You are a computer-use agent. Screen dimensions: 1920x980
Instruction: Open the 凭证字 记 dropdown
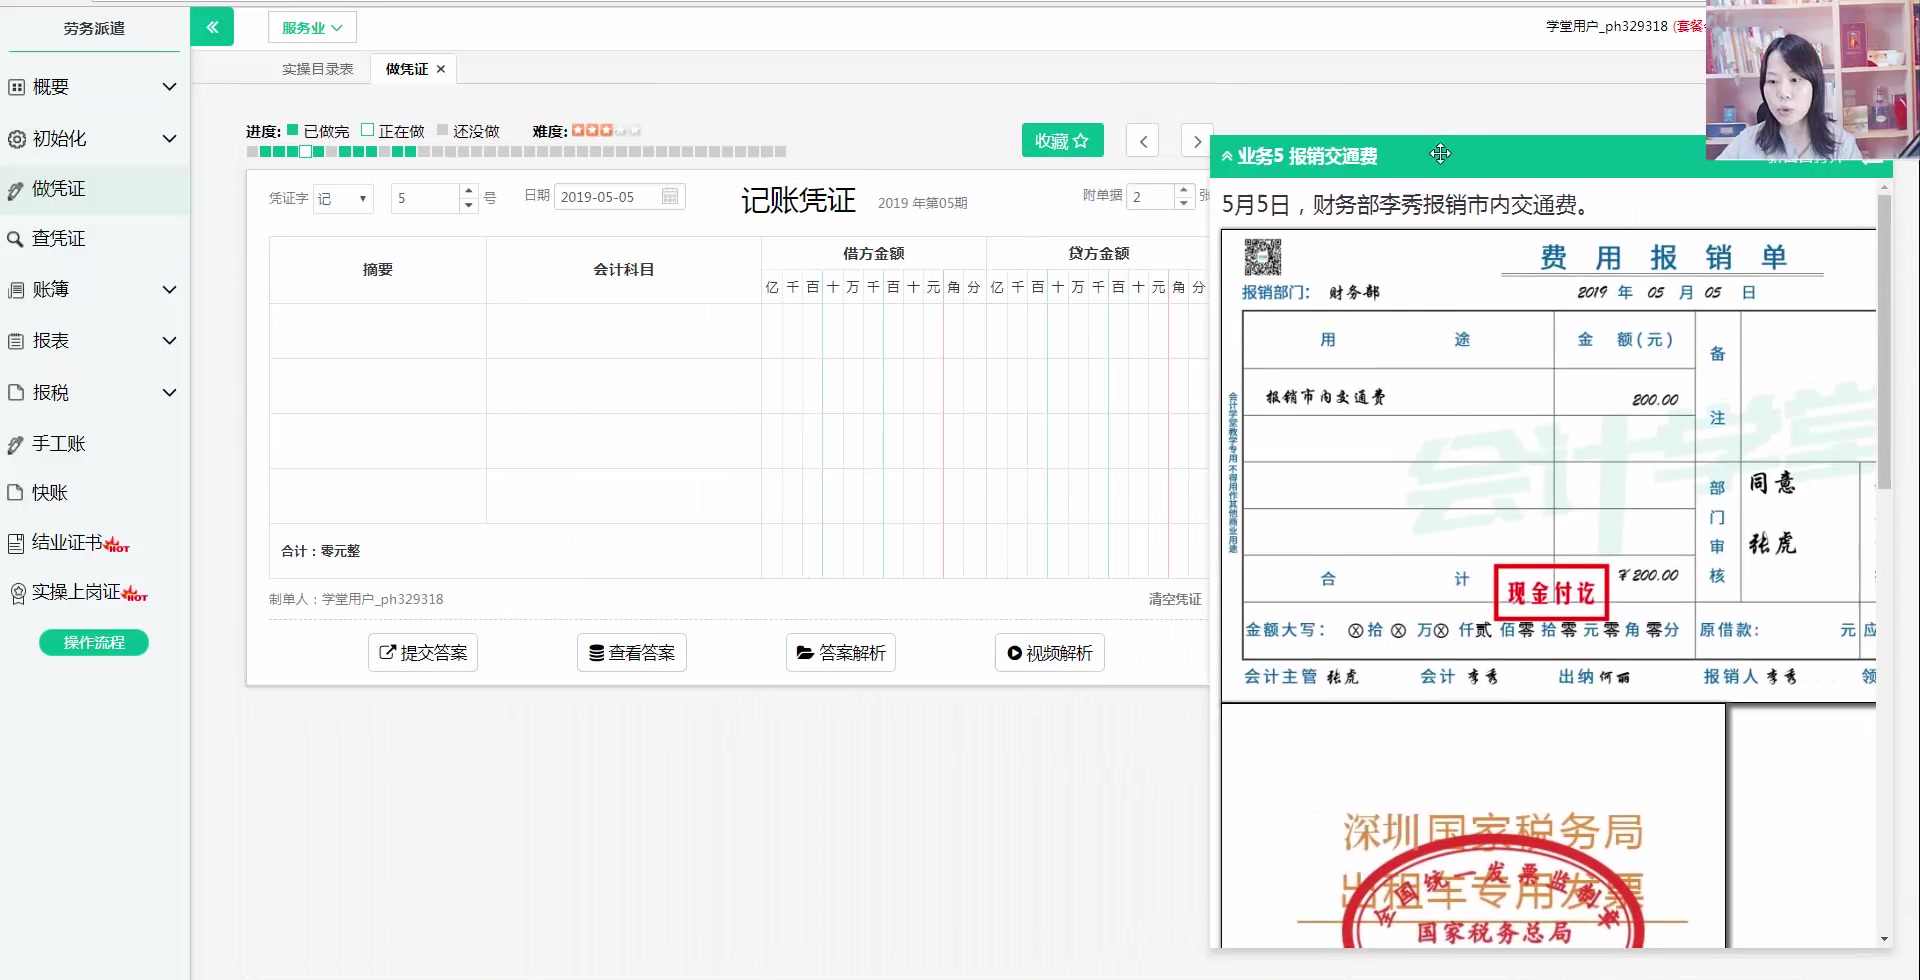click(343, 198)
